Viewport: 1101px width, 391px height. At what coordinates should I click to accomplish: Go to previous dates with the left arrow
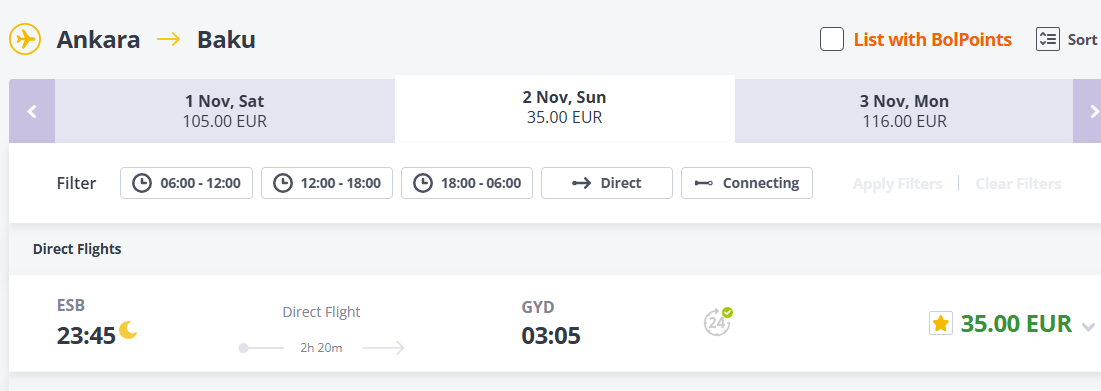[32, 111]
